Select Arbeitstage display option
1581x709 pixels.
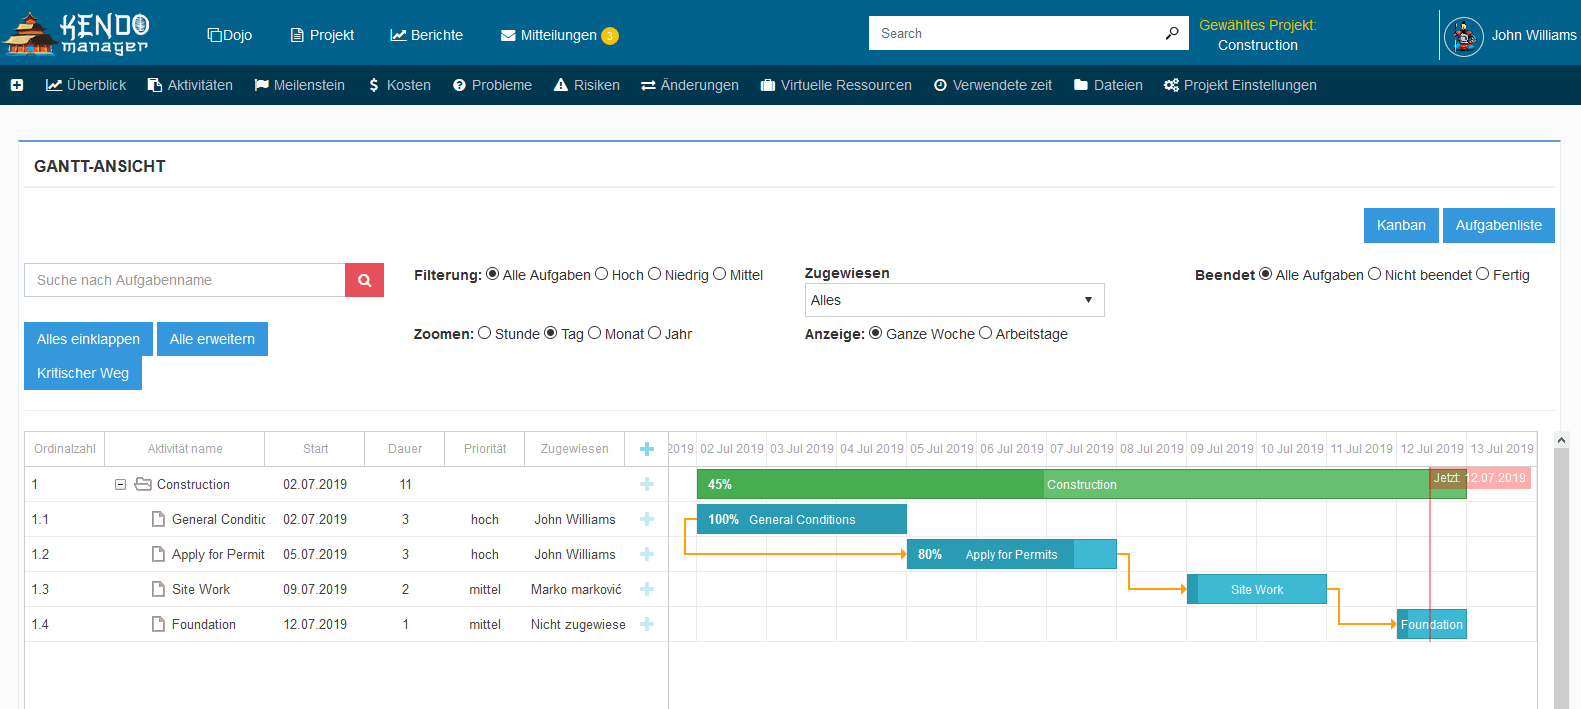click(x=985, y=333)
